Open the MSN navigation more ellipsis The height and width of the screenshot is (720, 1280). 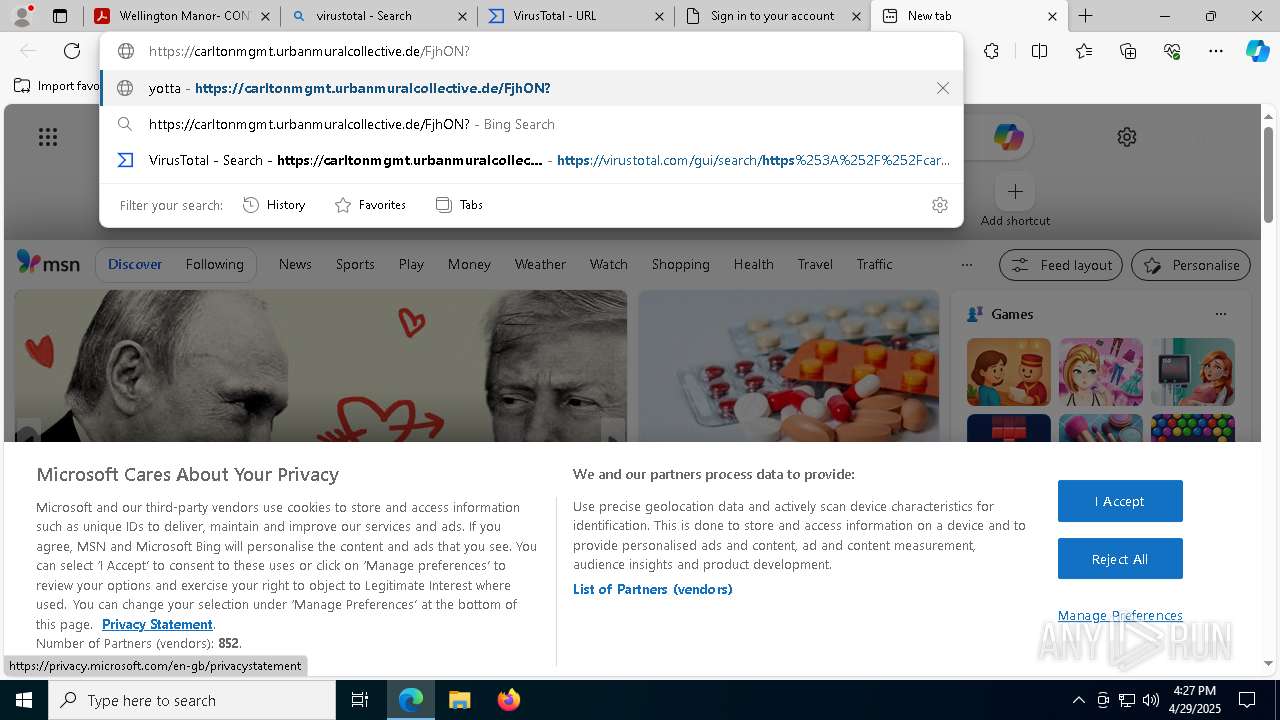pyautogui.click(x=966, y=265)
